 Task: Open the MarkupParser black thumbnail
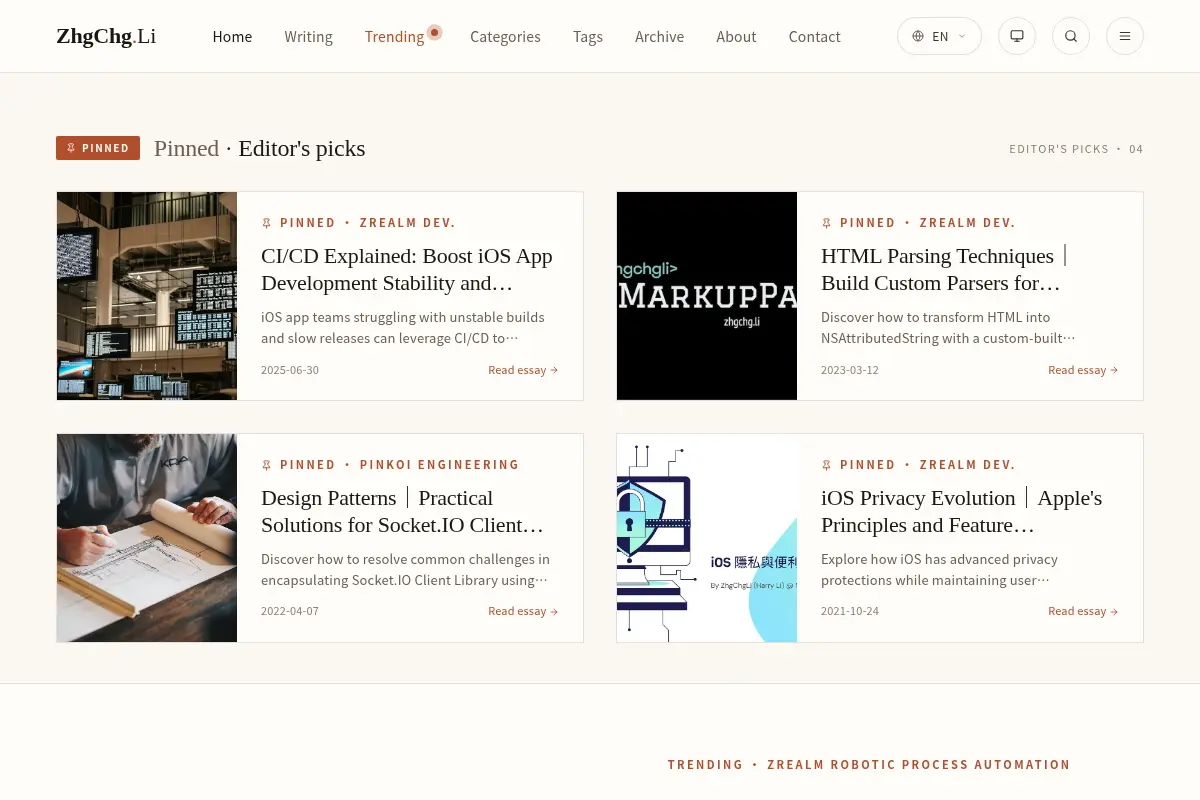click(707, 296)
